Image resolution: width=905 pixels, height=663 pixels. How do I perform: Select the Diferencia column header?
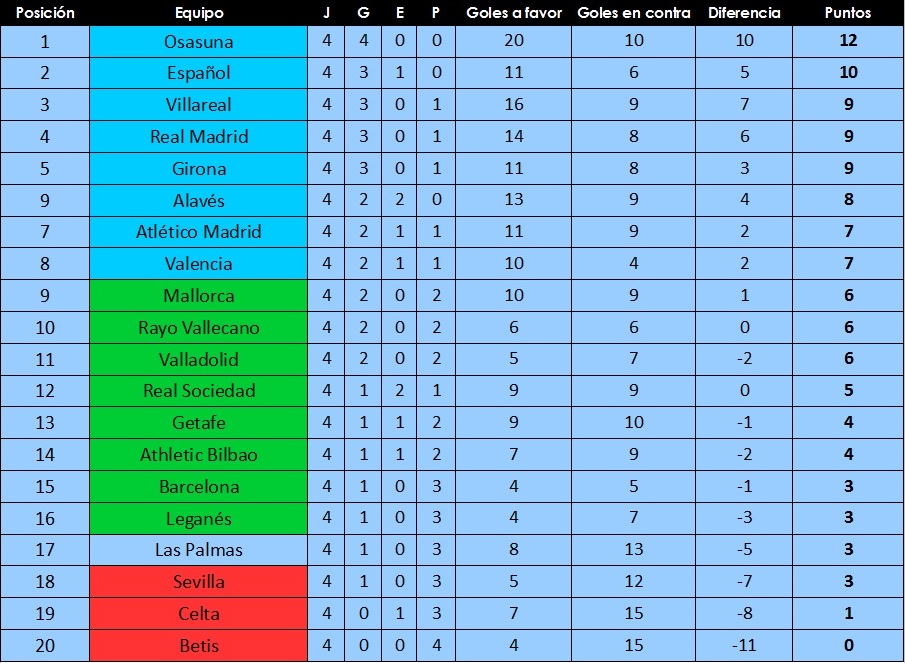coord(744,13)
